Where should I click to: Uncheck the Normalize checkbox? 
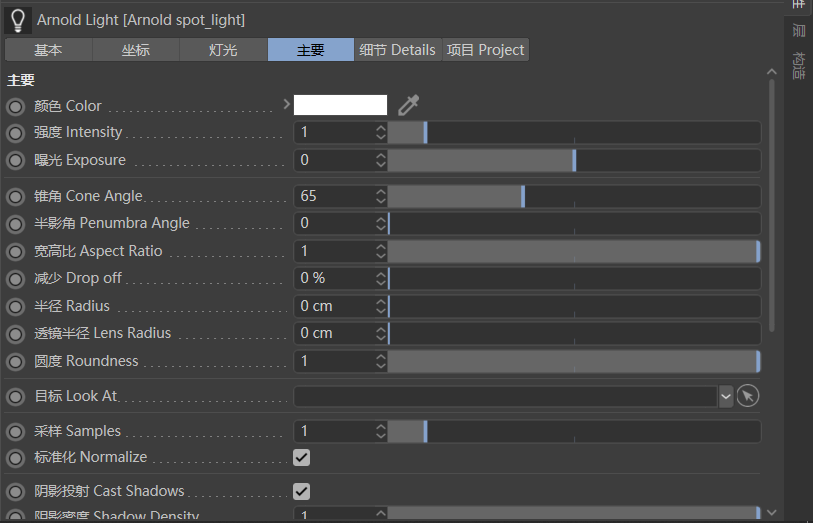(x=302, y=458)
